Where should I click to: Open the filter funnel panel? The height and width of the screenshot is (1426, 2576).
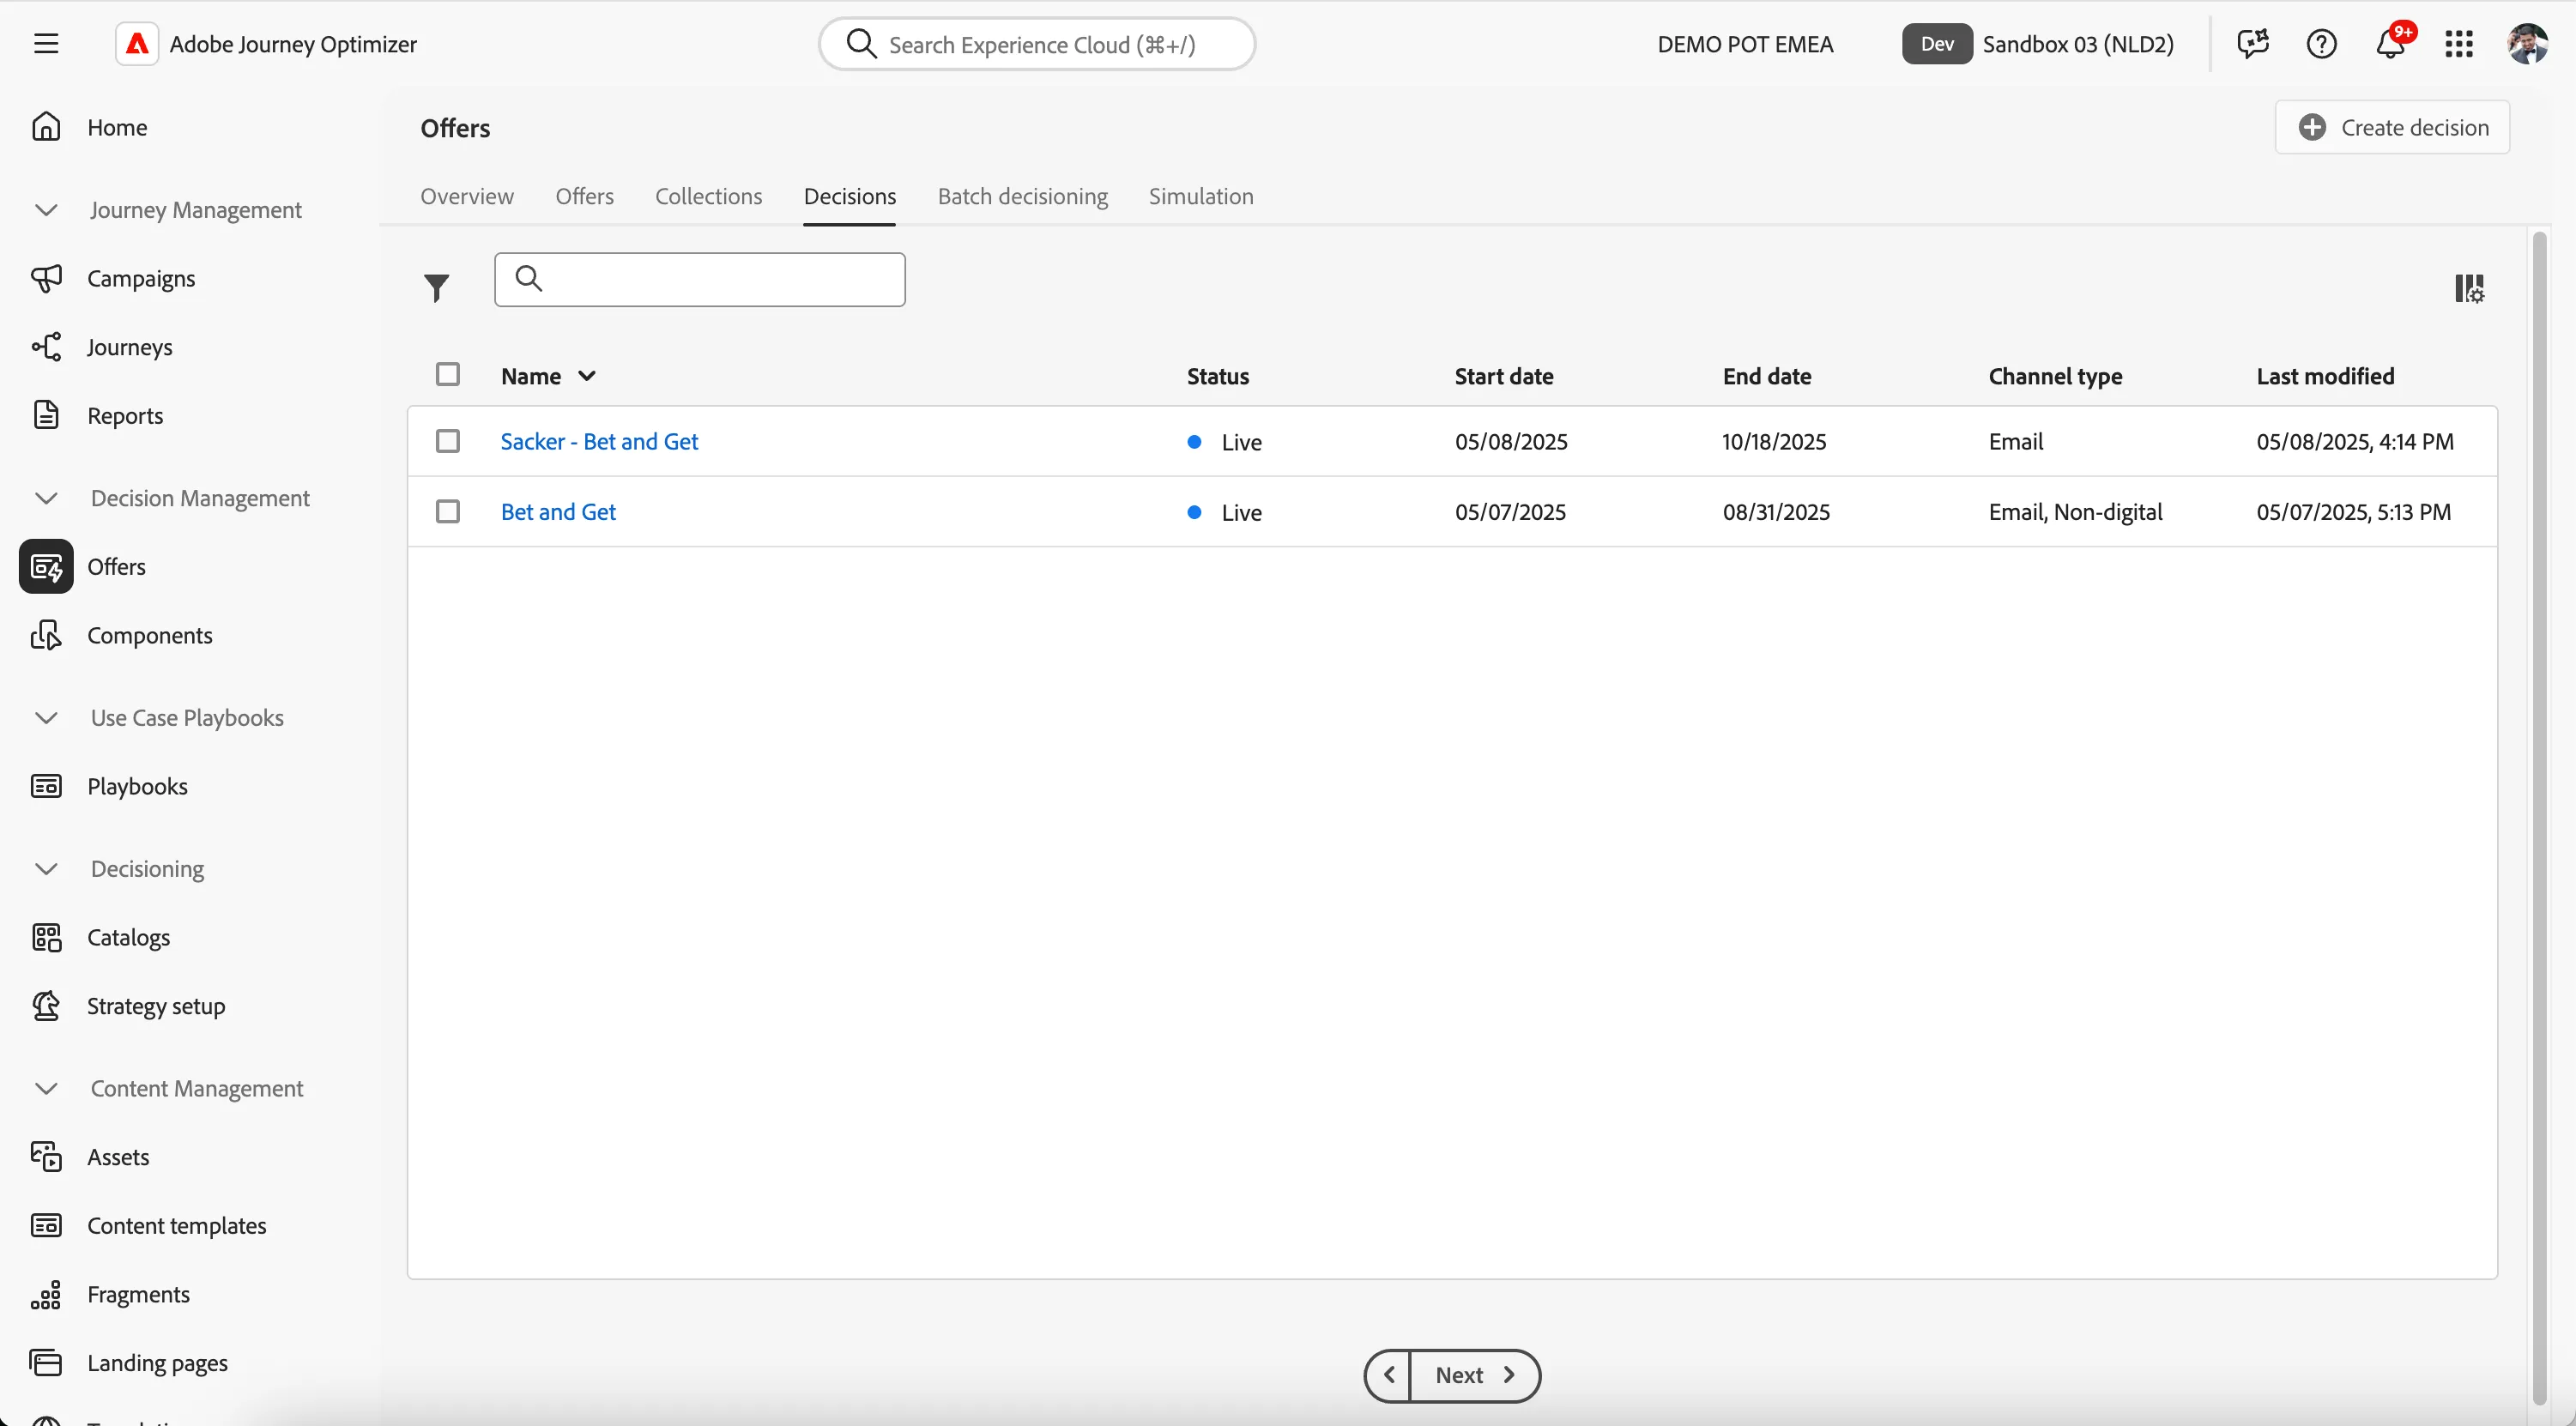tap(436, 288)
